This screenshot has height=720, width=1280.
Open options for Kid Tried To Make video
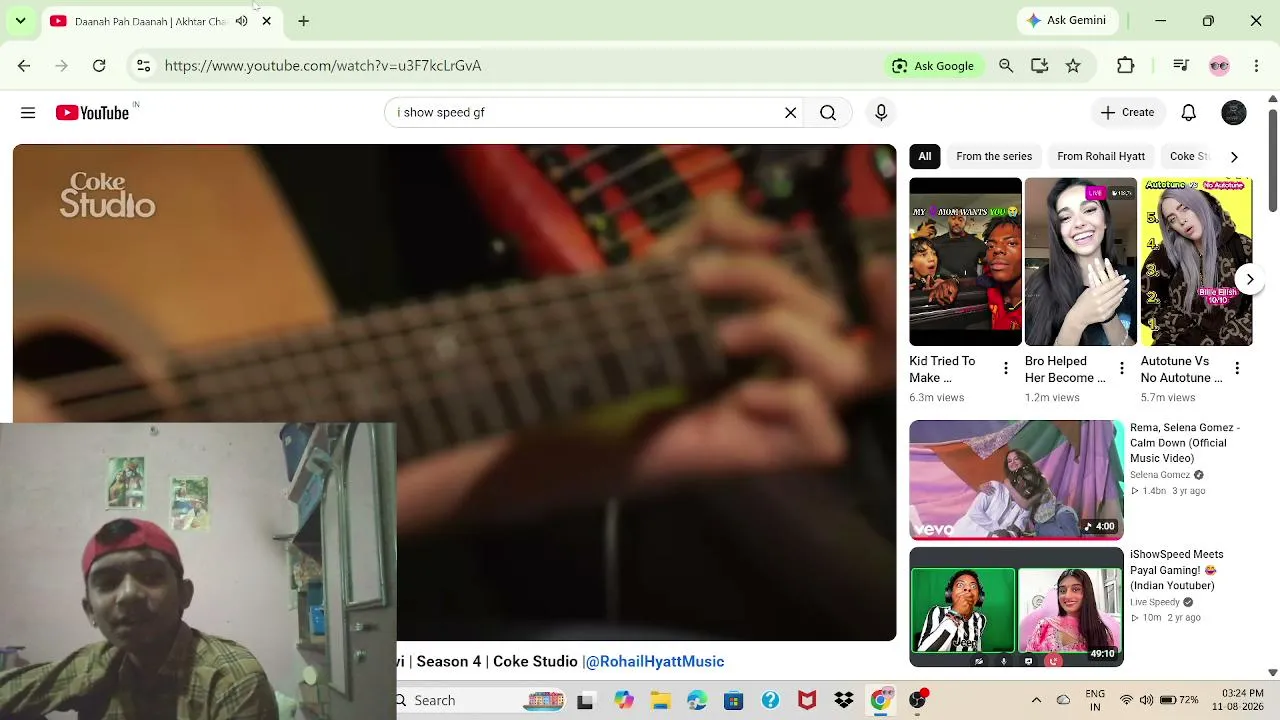click(1006, 369)
